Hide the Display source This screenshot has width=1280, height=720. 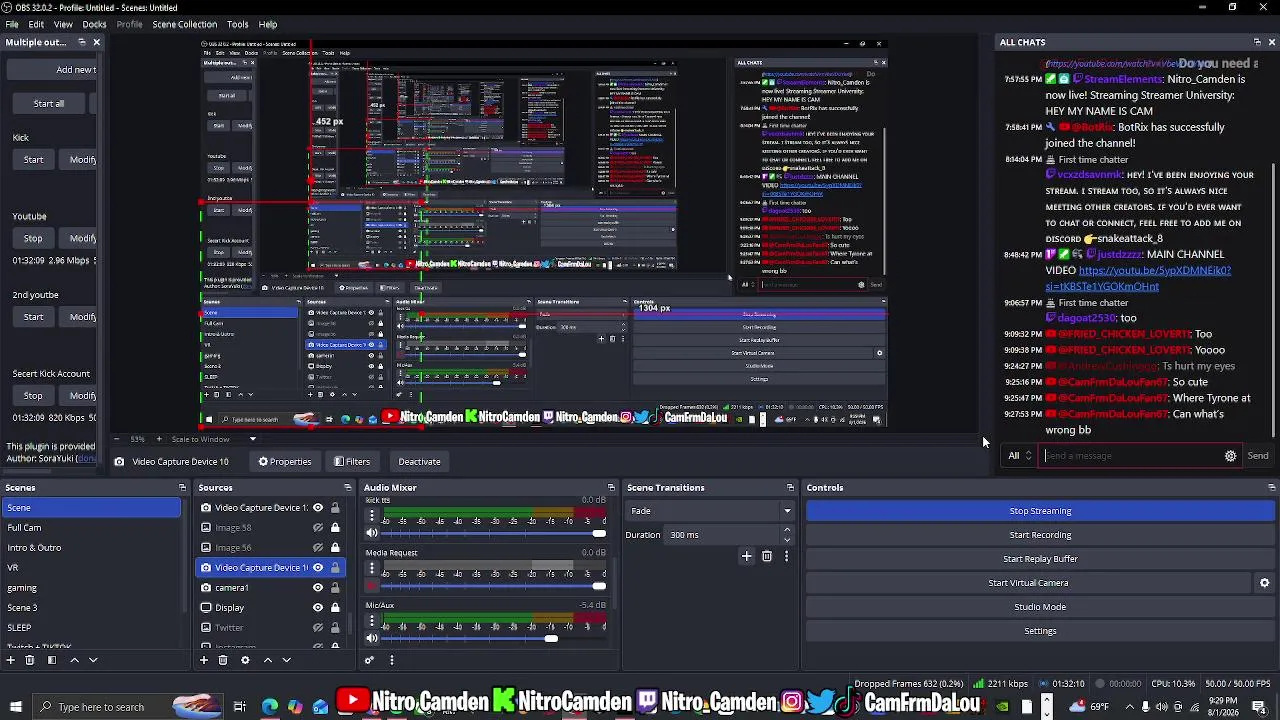pyautogui.click(x=318, y=608)
